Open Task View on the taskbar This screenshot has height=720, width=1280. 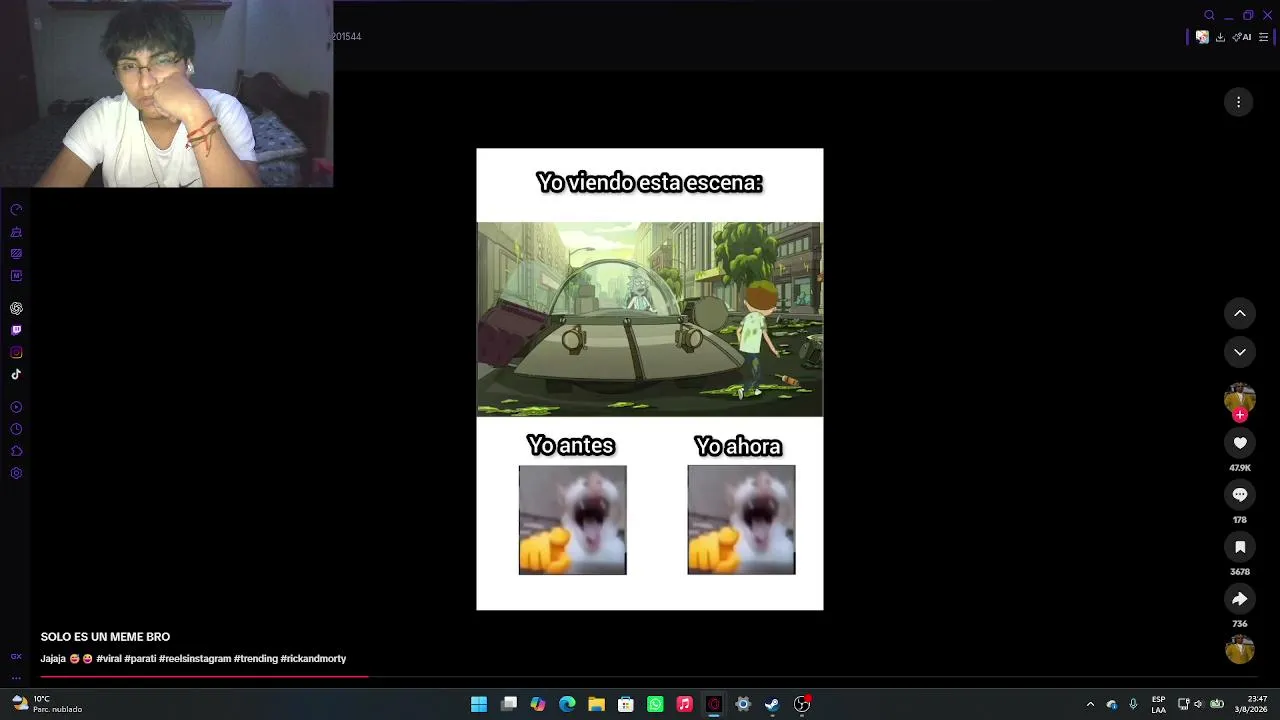(x=509, y=704)
